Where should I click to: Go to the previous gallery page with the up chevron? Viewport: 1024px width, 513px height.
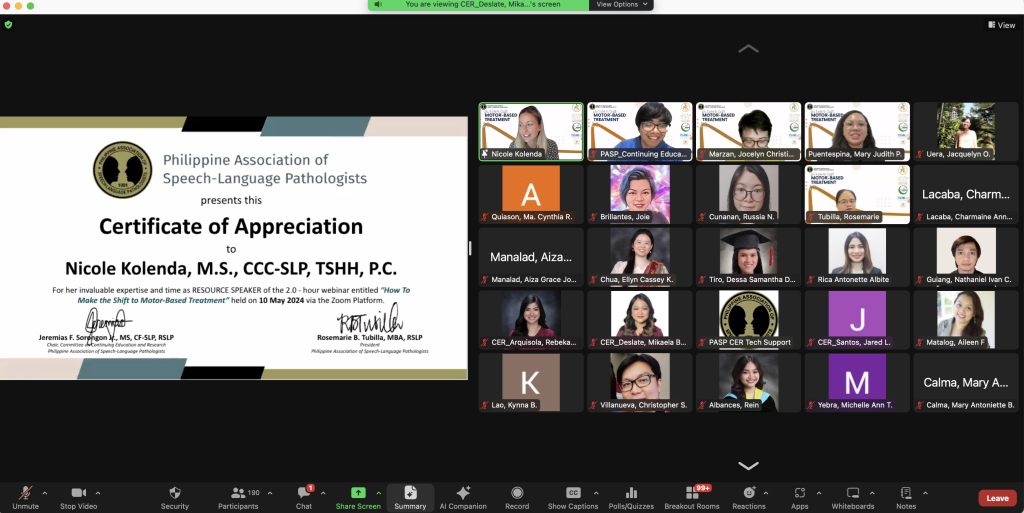point(748,49)
